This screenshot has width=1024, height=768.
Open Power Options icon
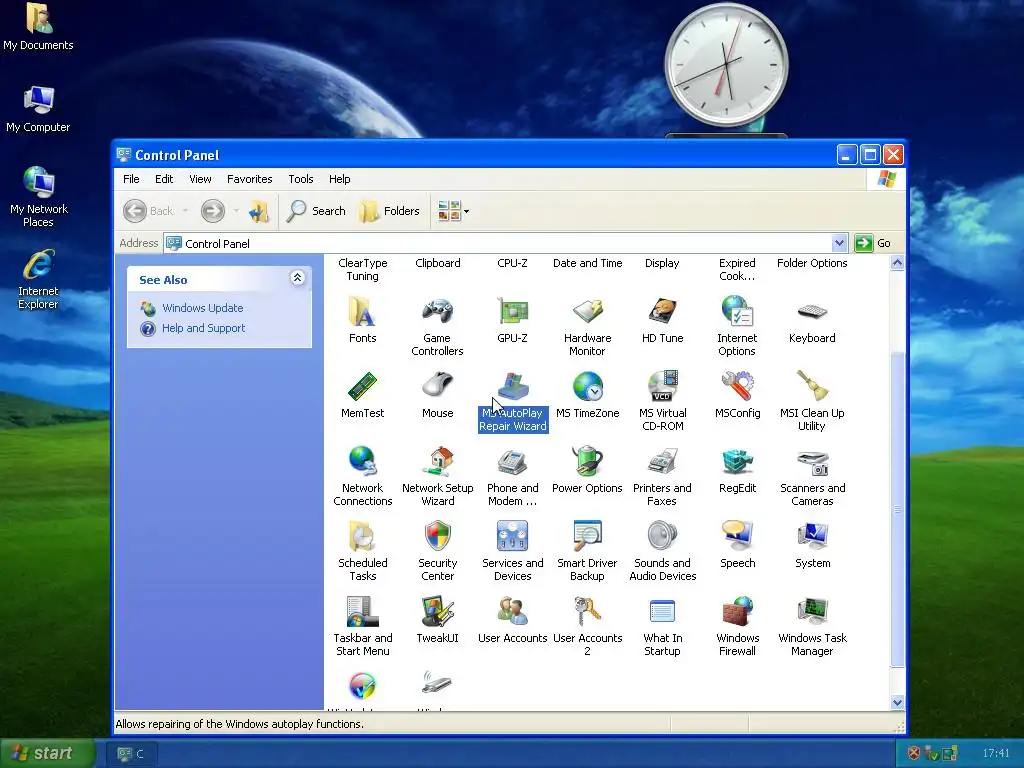pyautogui.click(x=587, y=462)
